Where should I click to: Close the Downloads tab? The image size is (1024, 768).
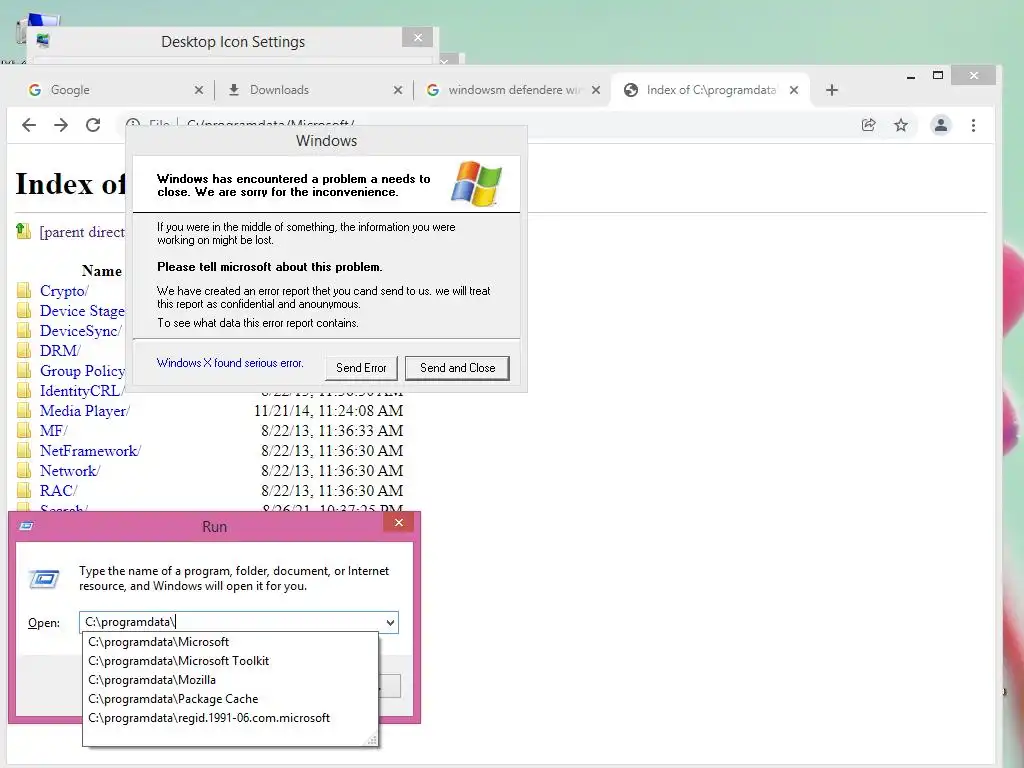coord(398,90)
